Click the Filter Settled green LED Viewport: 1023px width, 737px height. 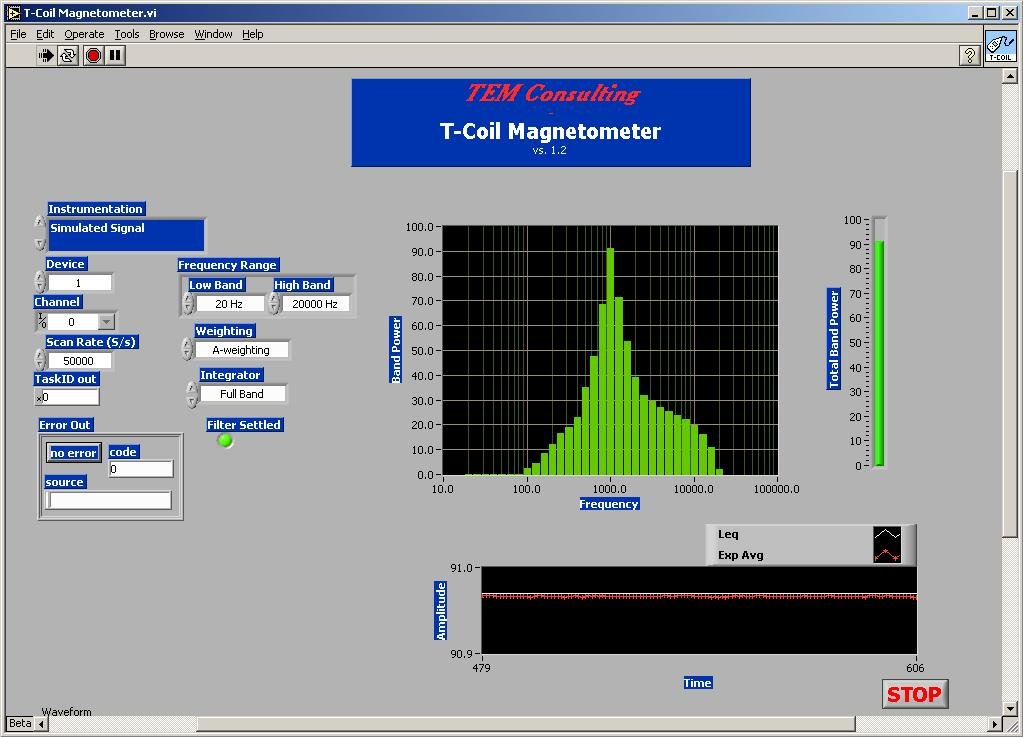[225, 441]
